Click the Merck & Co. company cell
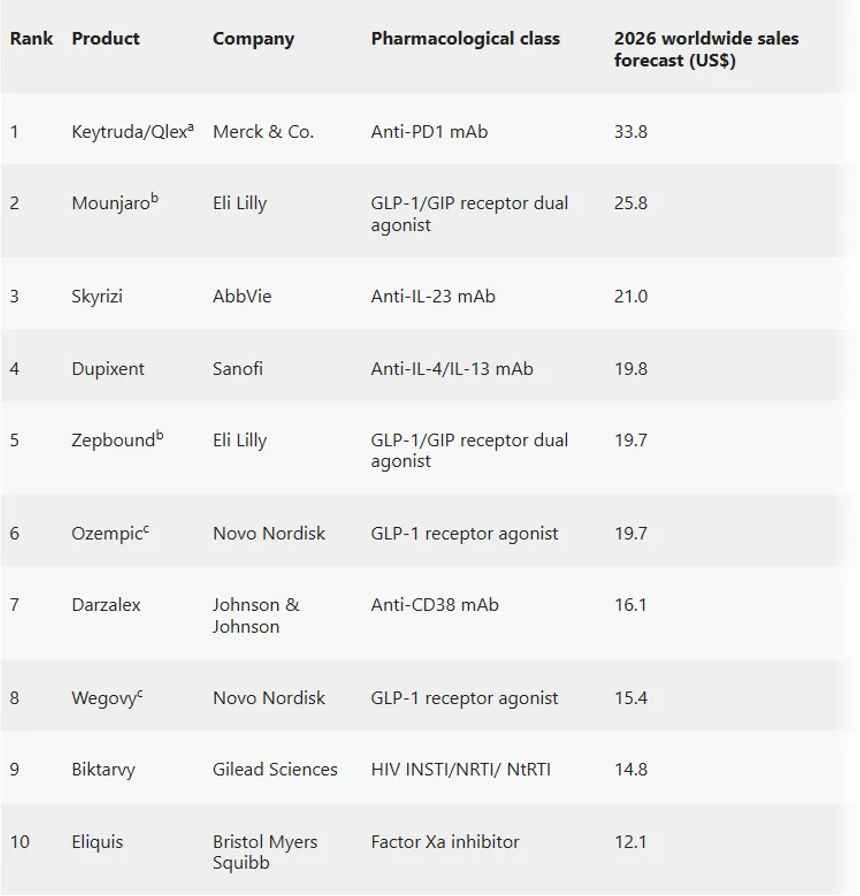This screenshot has width=860, height=896. (263, 132)
